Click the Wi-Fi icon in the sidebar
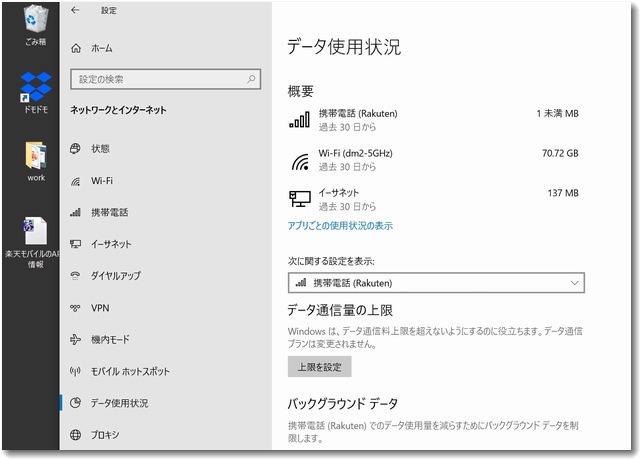 tap(75, 181)
